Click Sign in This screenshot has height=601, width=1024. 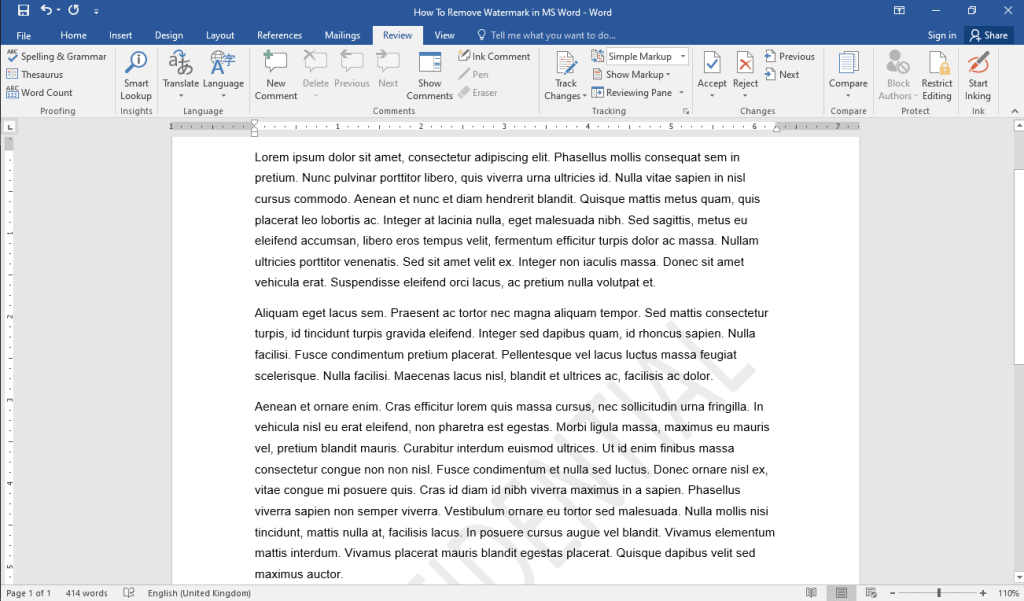pos(942,35)
